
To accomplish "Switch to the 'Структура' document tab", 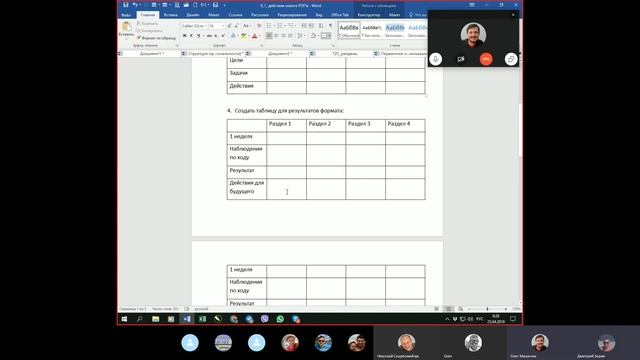I will coord(216,53).
